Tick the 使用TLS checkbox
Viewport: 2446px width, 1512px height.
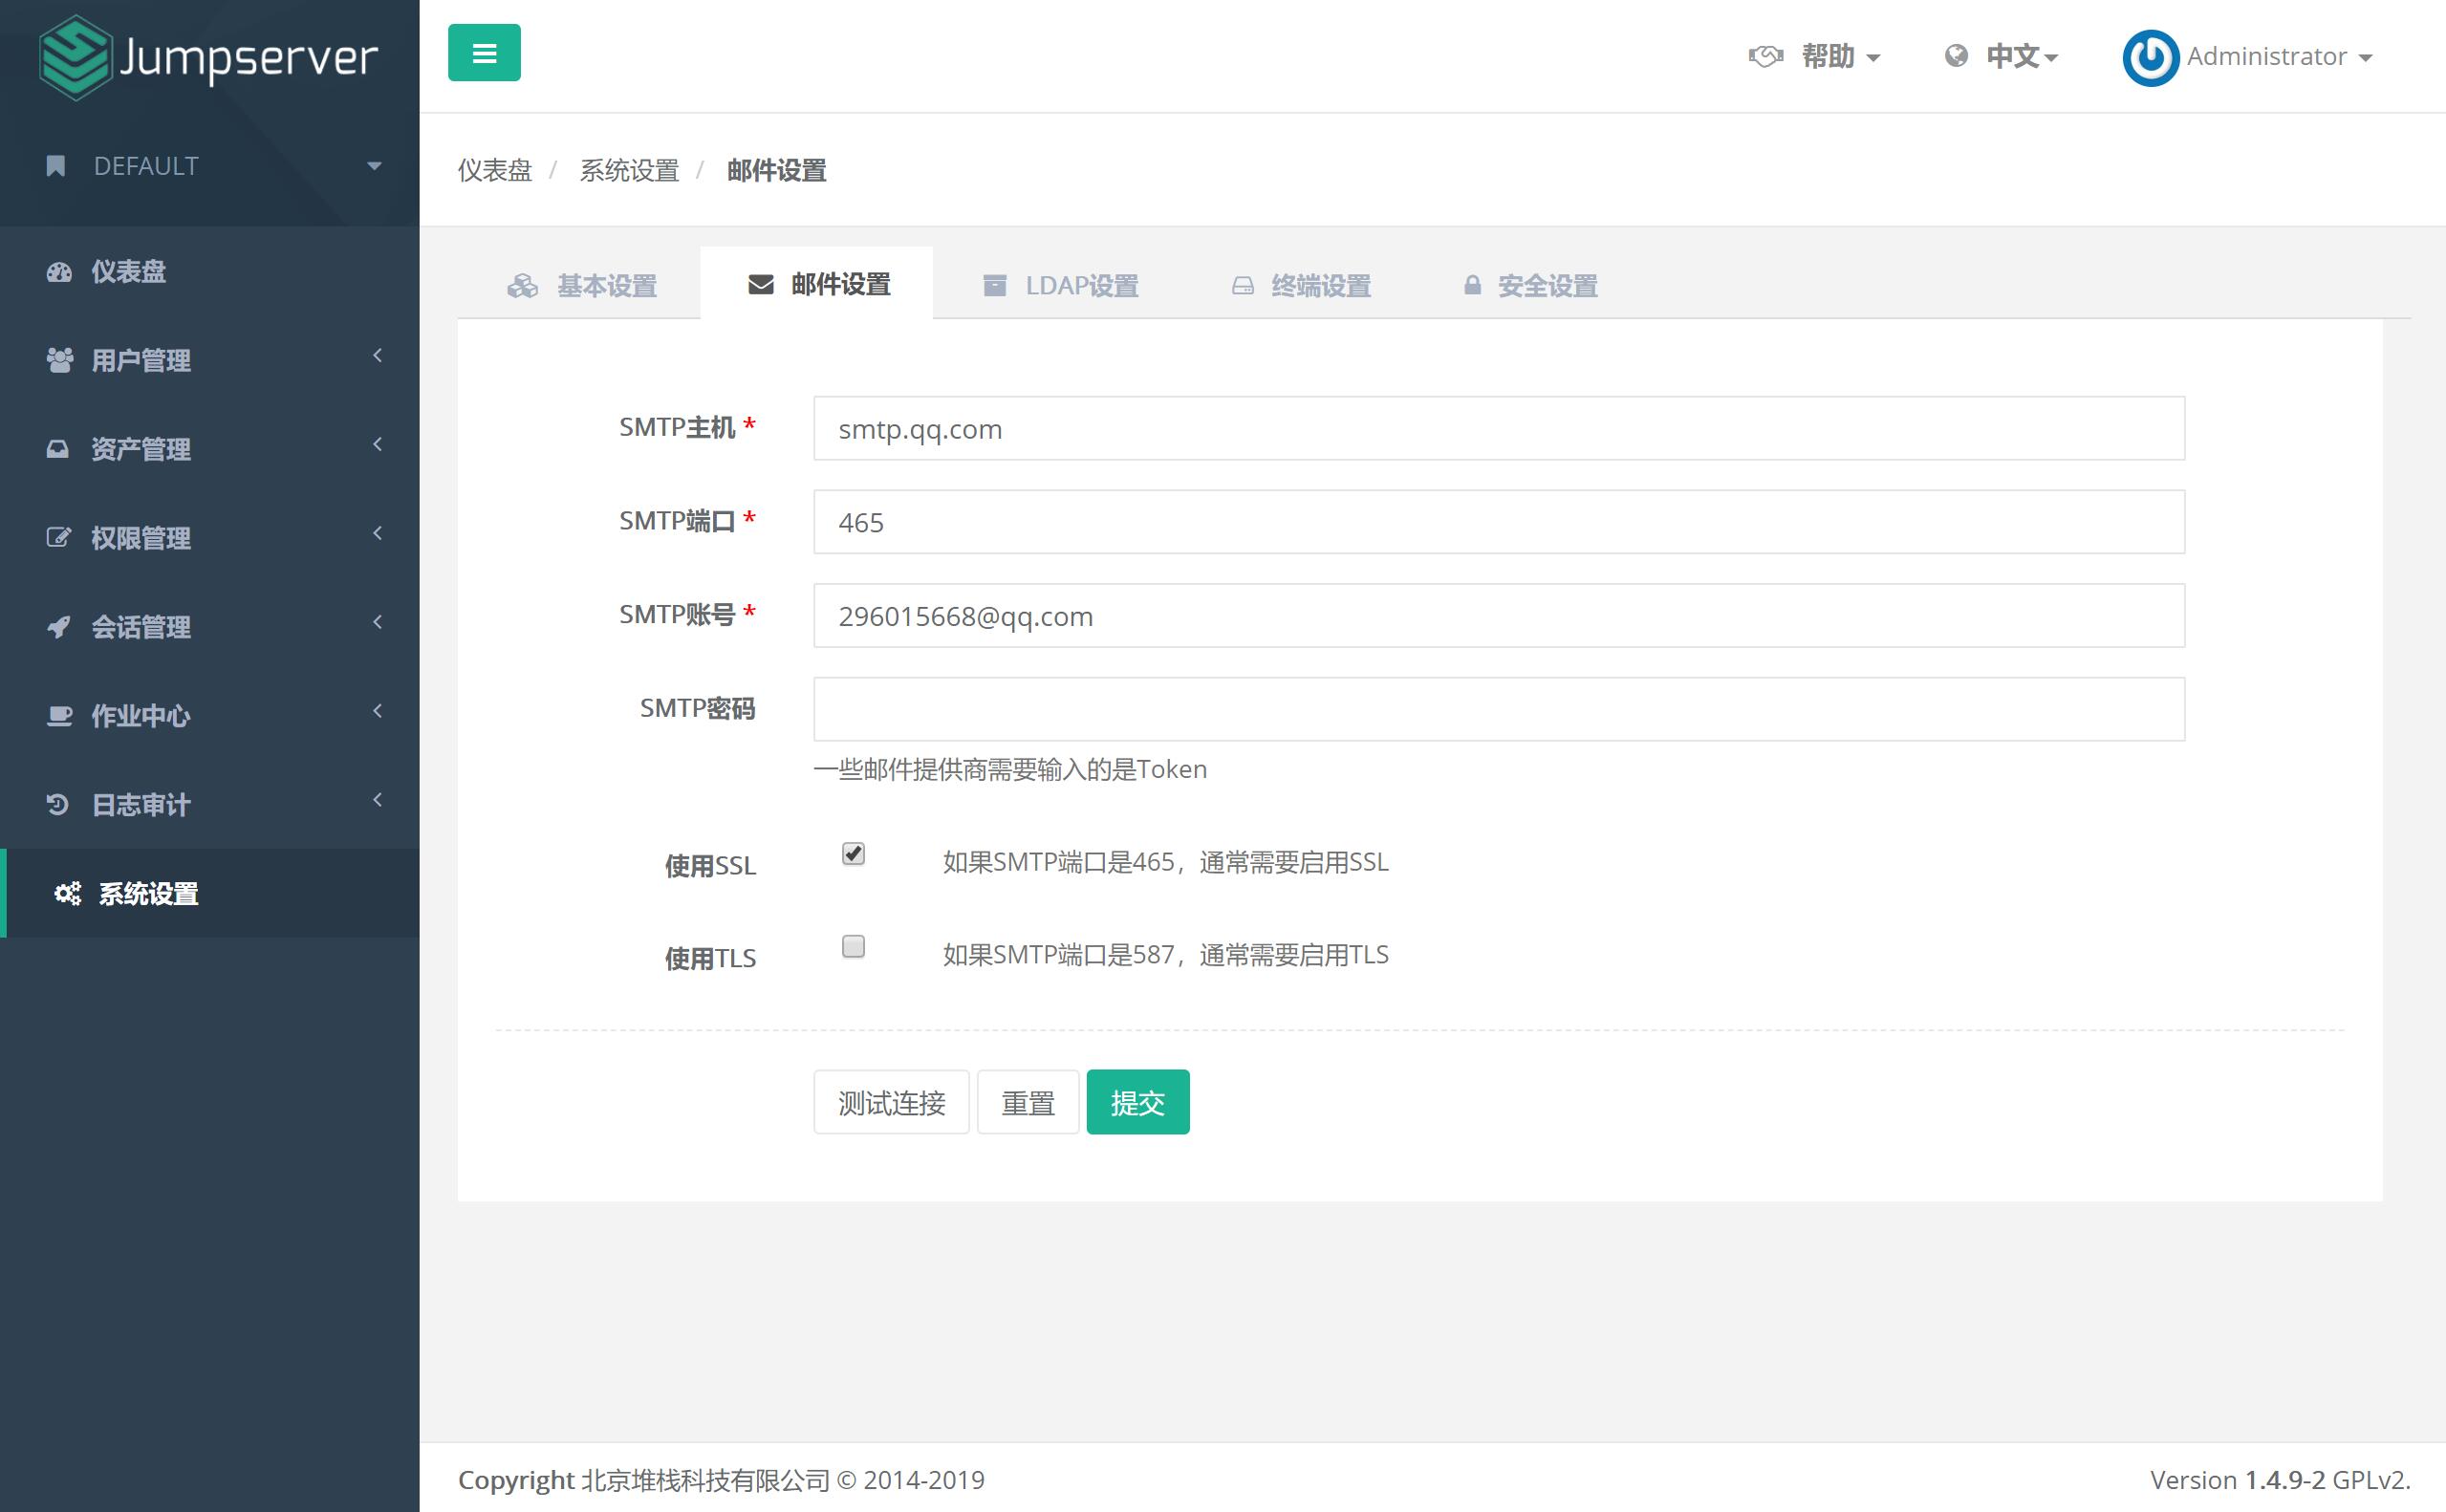(853, 946)
